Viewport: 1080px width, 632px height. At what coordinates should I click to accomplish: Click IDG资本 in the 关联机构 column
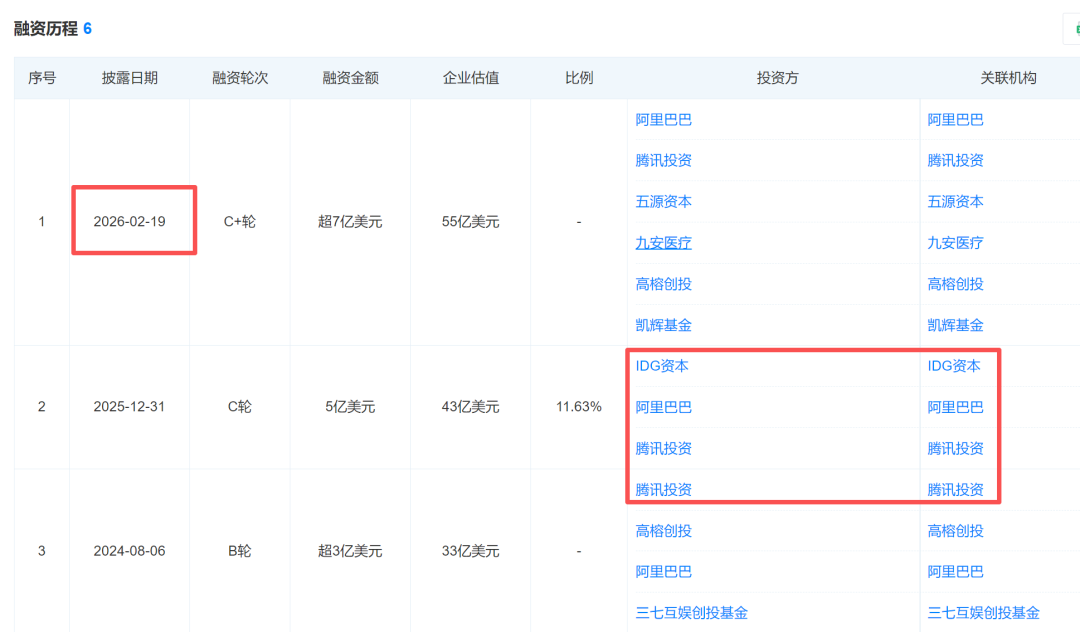pyautogui.click(x=954, y=366)
